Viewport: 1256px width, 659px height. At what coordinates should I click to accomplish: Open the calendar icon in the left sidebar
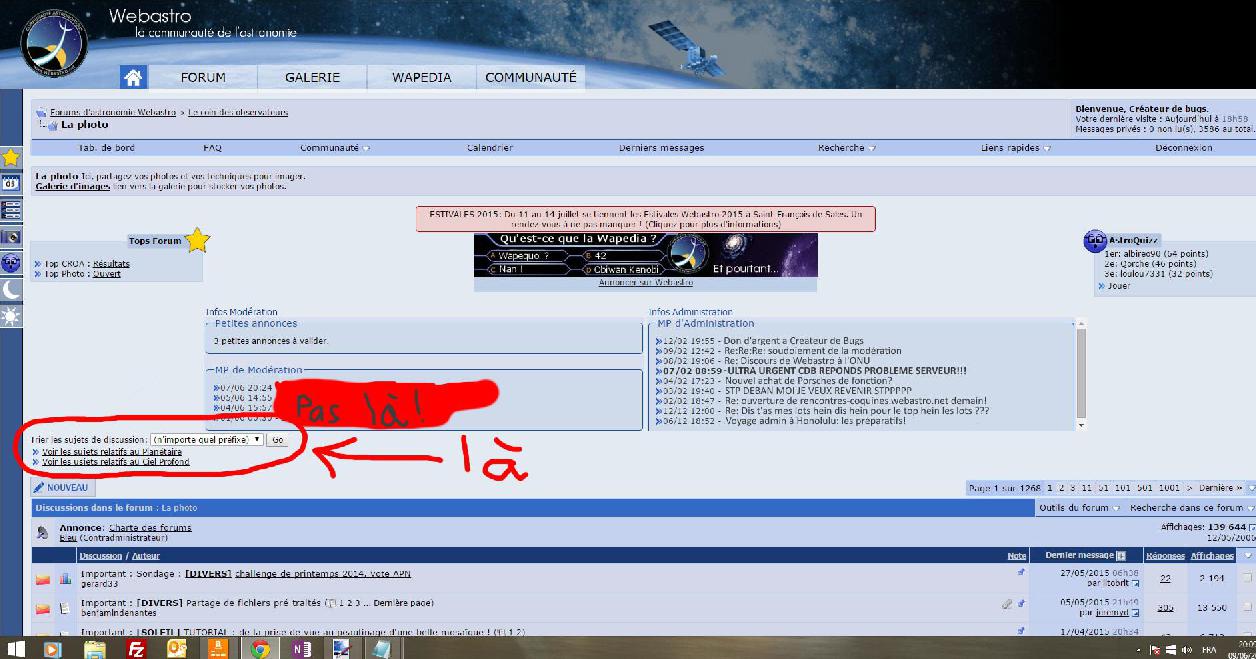(11, 183)
